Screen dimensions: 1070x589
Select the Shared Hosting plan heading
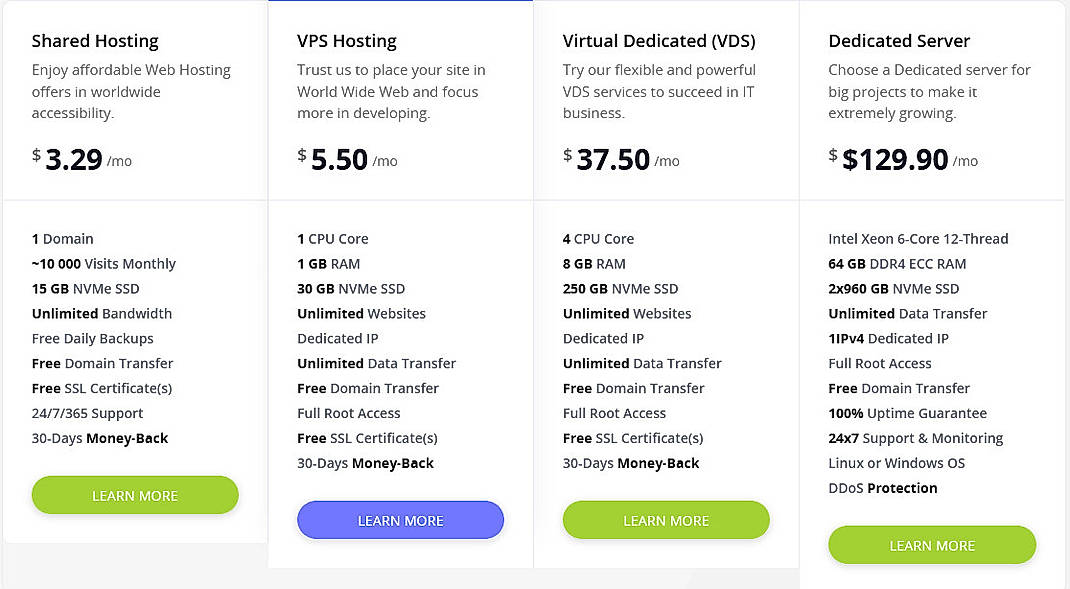95,41
